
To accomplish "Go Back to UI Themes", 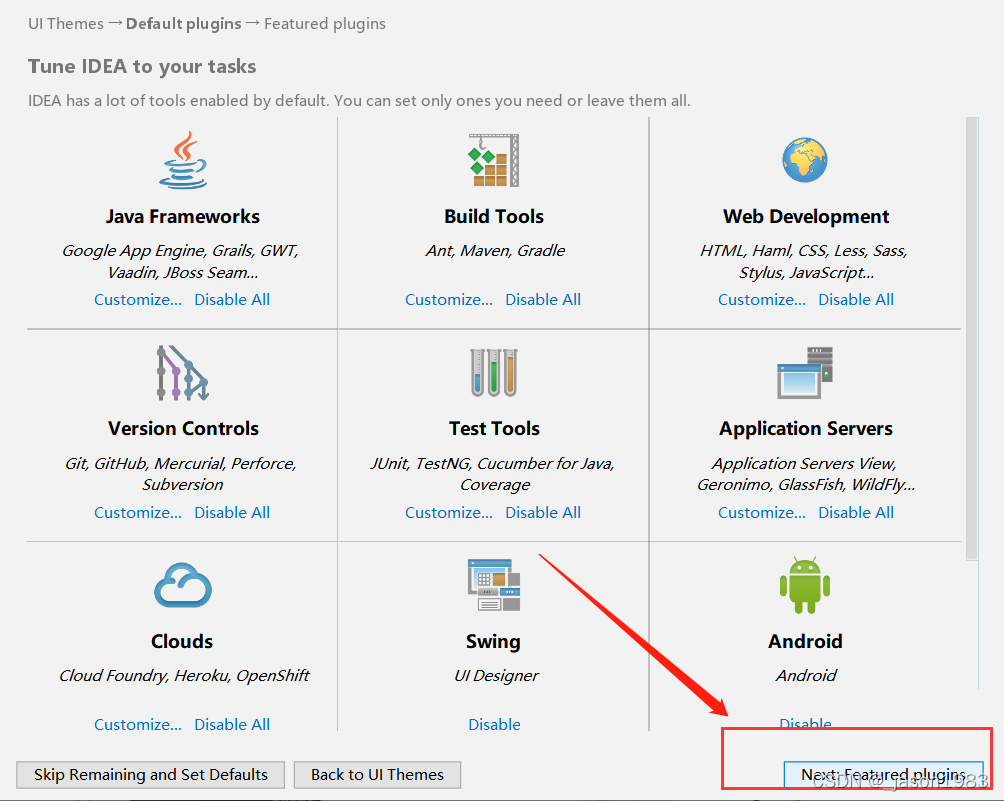I will 377,775.
